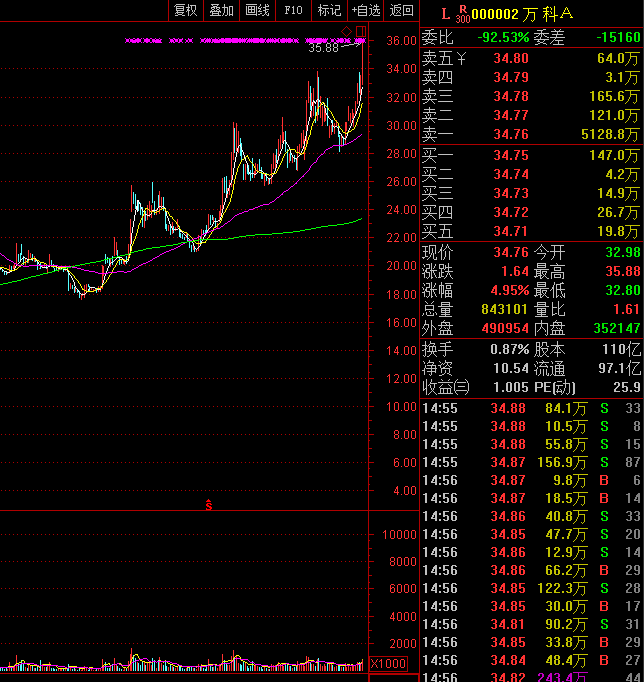Screen dimensions: 644x682
Task: Toggle the PE(动) dynamic ratio label
Action: pos(561,387)
